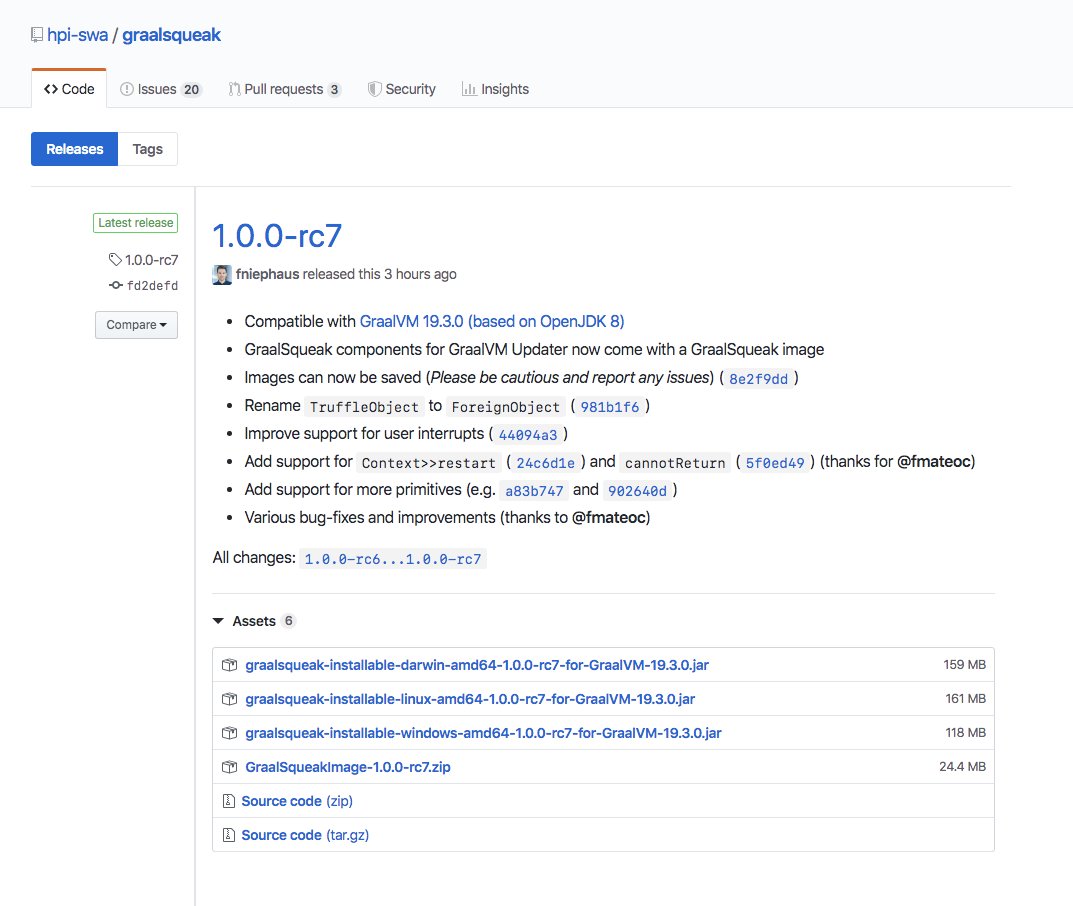Click the commit icon beside fd2defd

(116, 285)
